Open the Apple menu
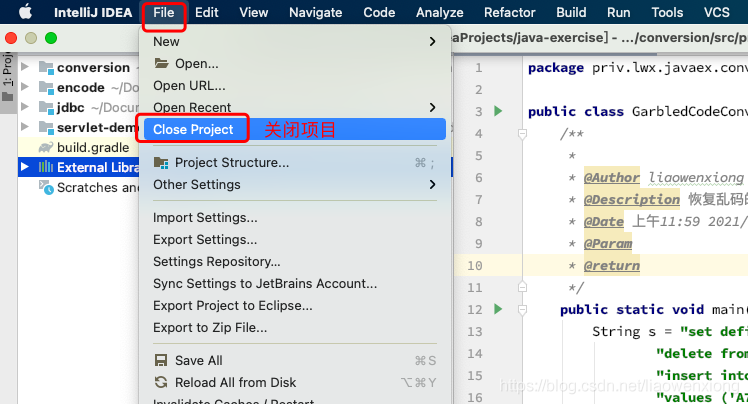 [x=25, y=11]
